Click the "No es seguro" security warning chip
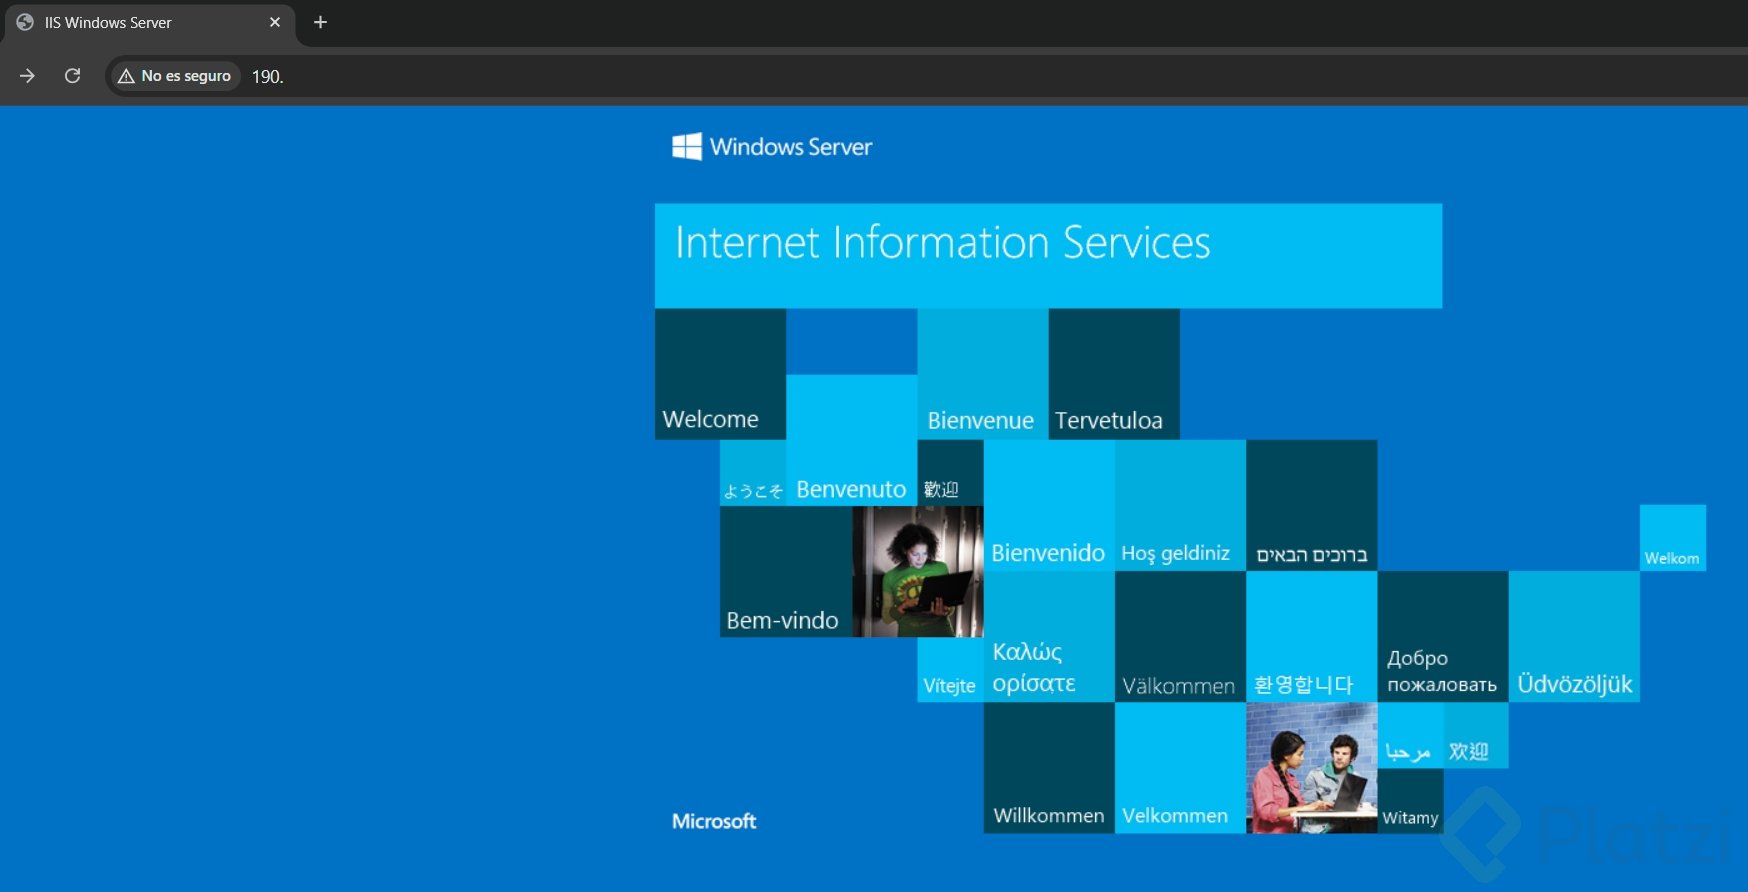The height and width of the screenshot is (892, 1748). tap(175, 76)
